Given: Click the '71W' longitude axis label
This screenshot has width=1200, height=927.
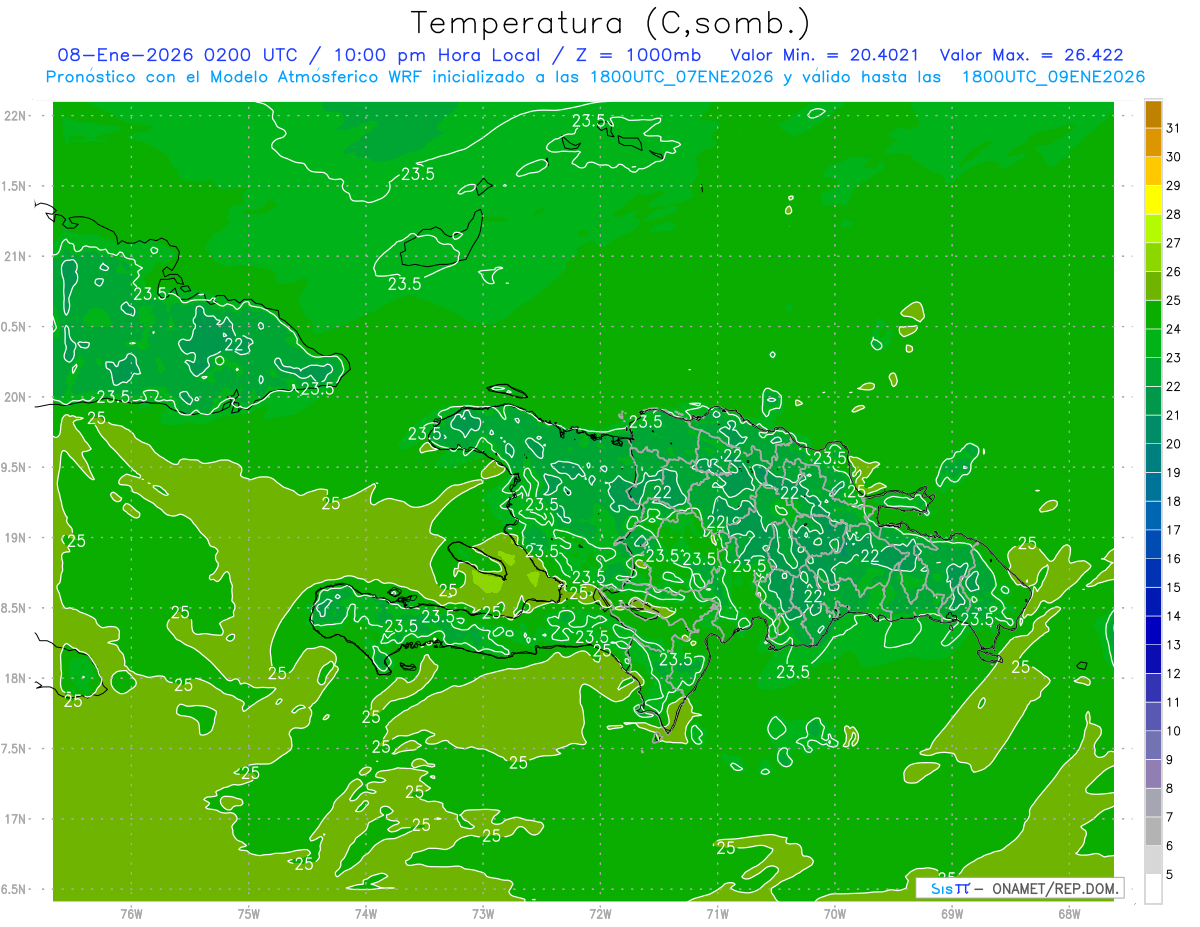Looking at the screenshot, I should tap(717, 915).
